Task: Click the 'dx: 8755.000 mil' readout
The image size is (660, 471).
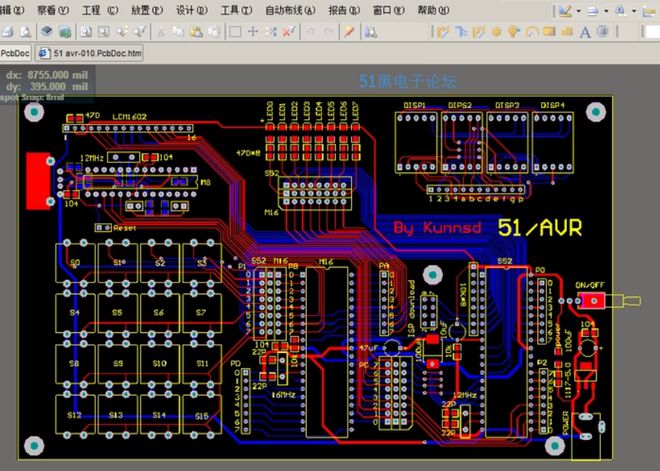Action: (x=47, y=75)
